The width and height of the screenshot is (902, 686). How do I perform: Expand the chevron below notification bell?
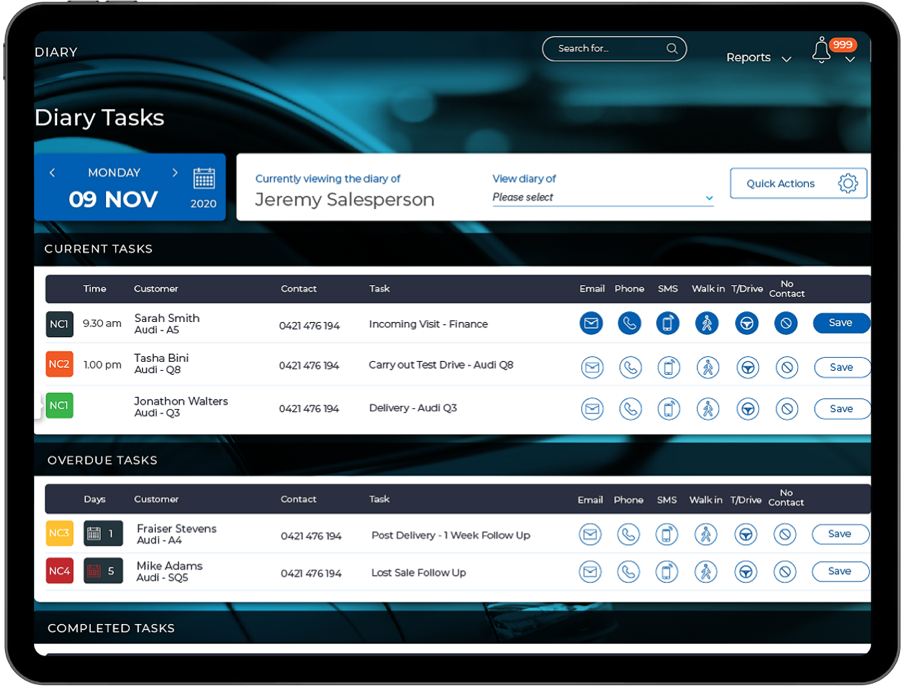click(850, 60)
